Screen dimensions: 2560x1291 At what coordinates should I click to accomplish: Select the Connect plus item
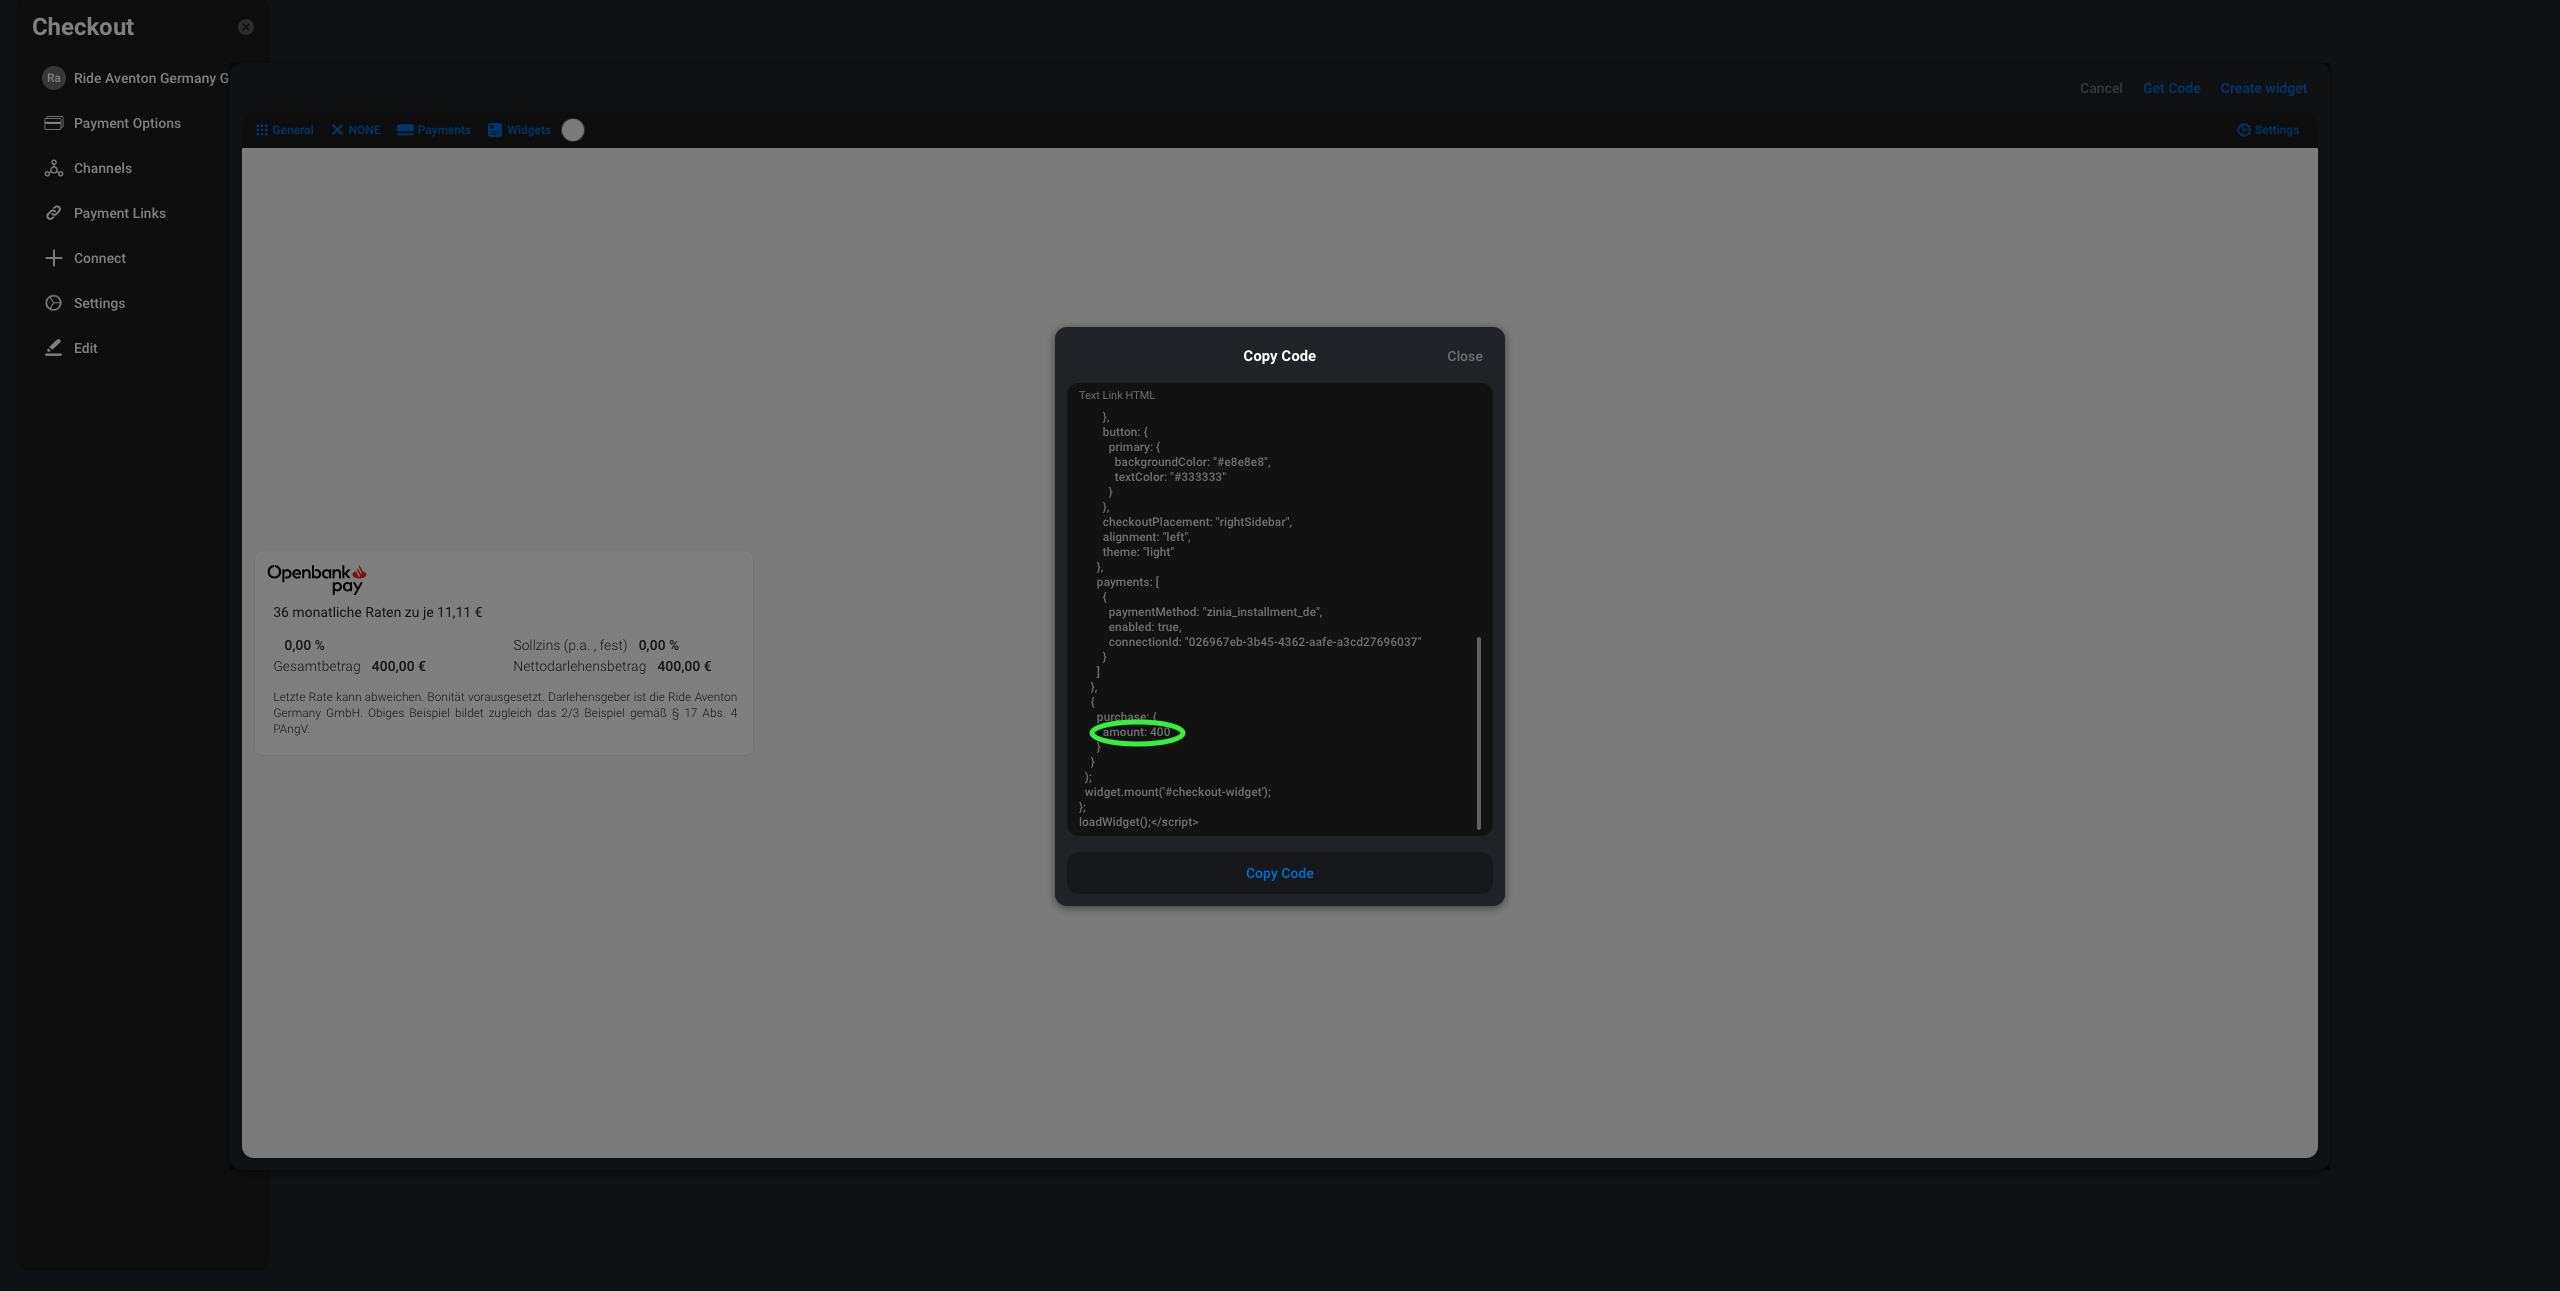pyautogui.click(x=86, y=258)
